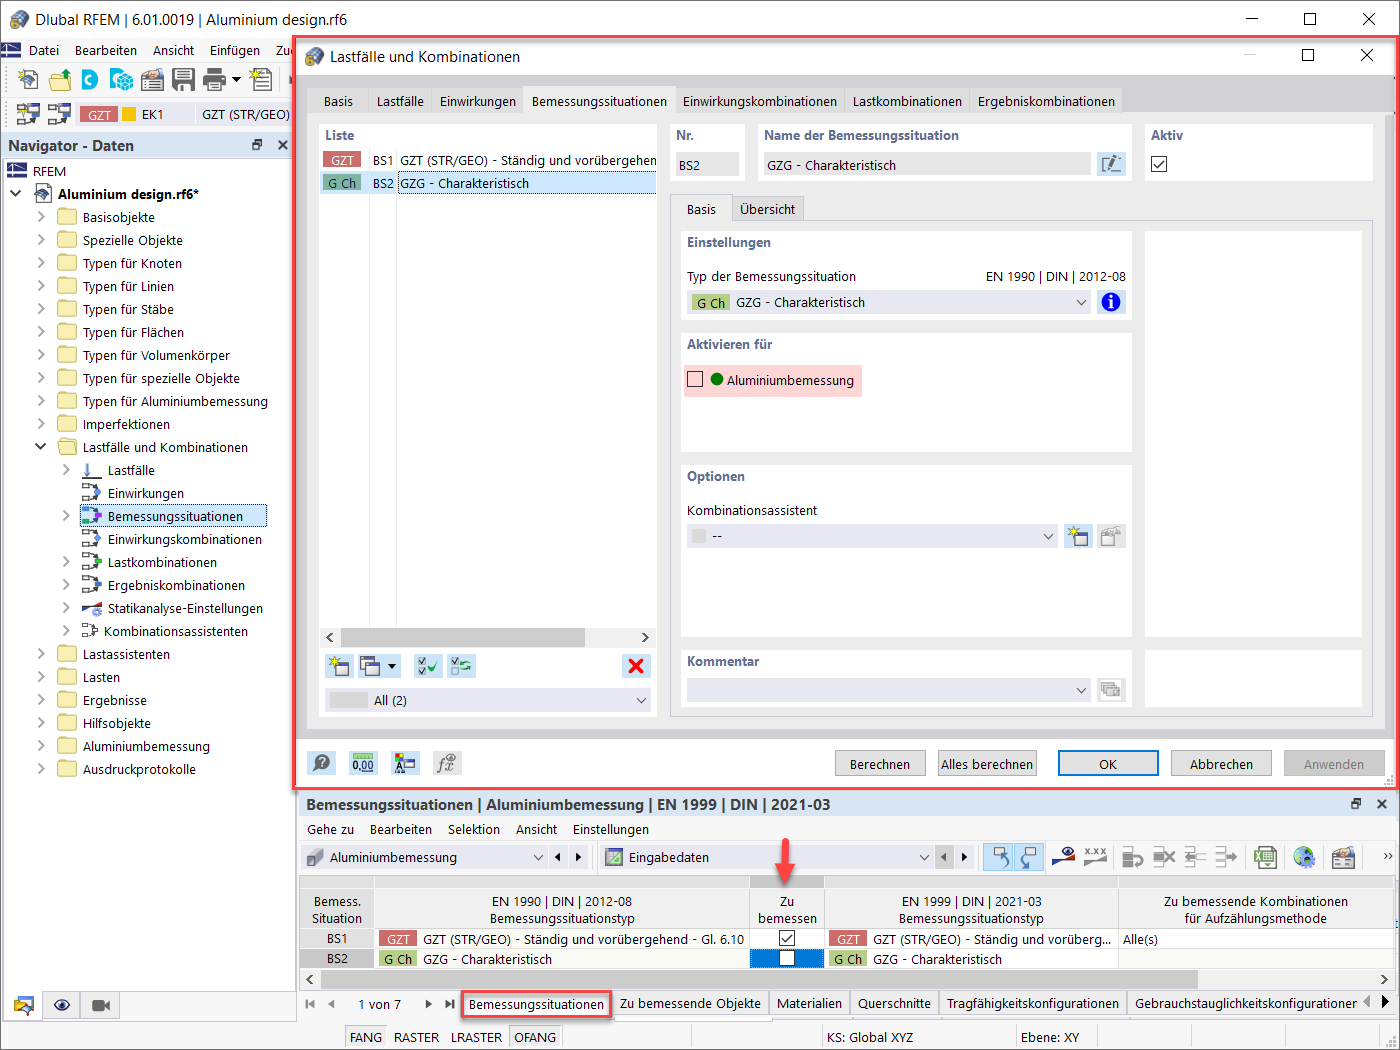Collapse the Lastfälle und Kombinationen tree node
This screenshot has height=1050, width=1400.
pyautogui.click(x=41, y=447)
